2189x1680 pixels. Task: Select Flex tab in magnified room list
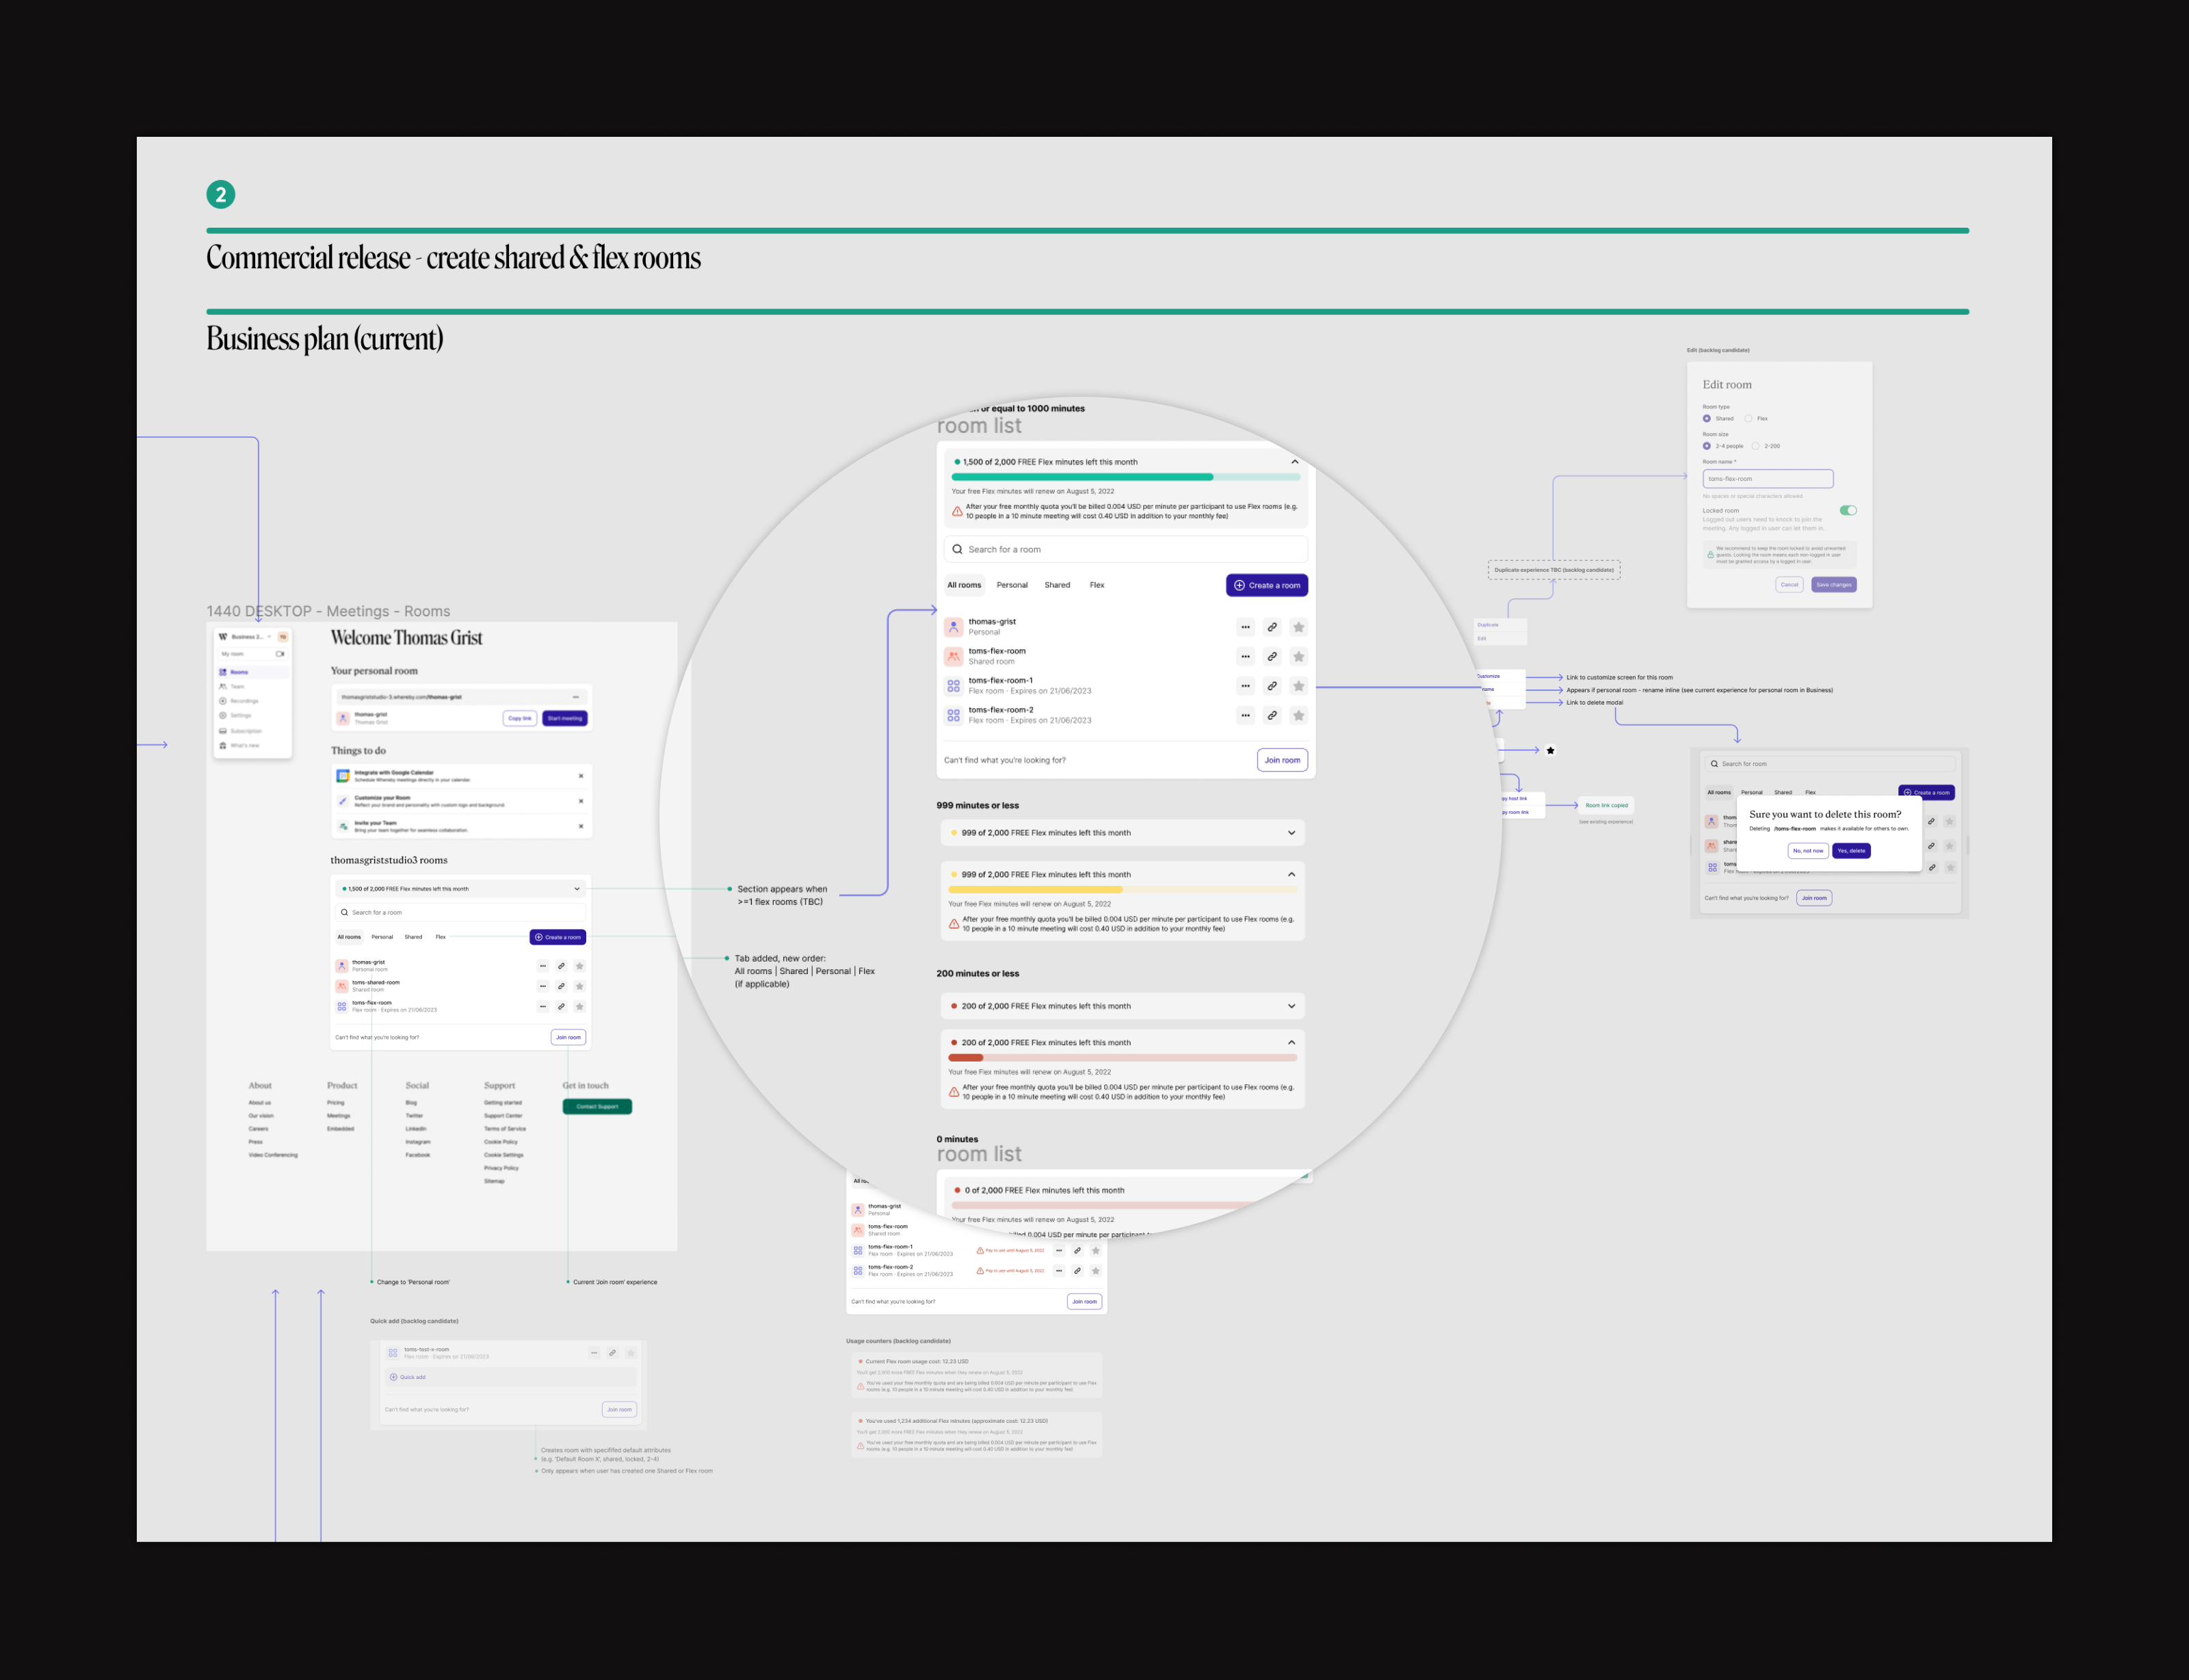point(1097,585)
